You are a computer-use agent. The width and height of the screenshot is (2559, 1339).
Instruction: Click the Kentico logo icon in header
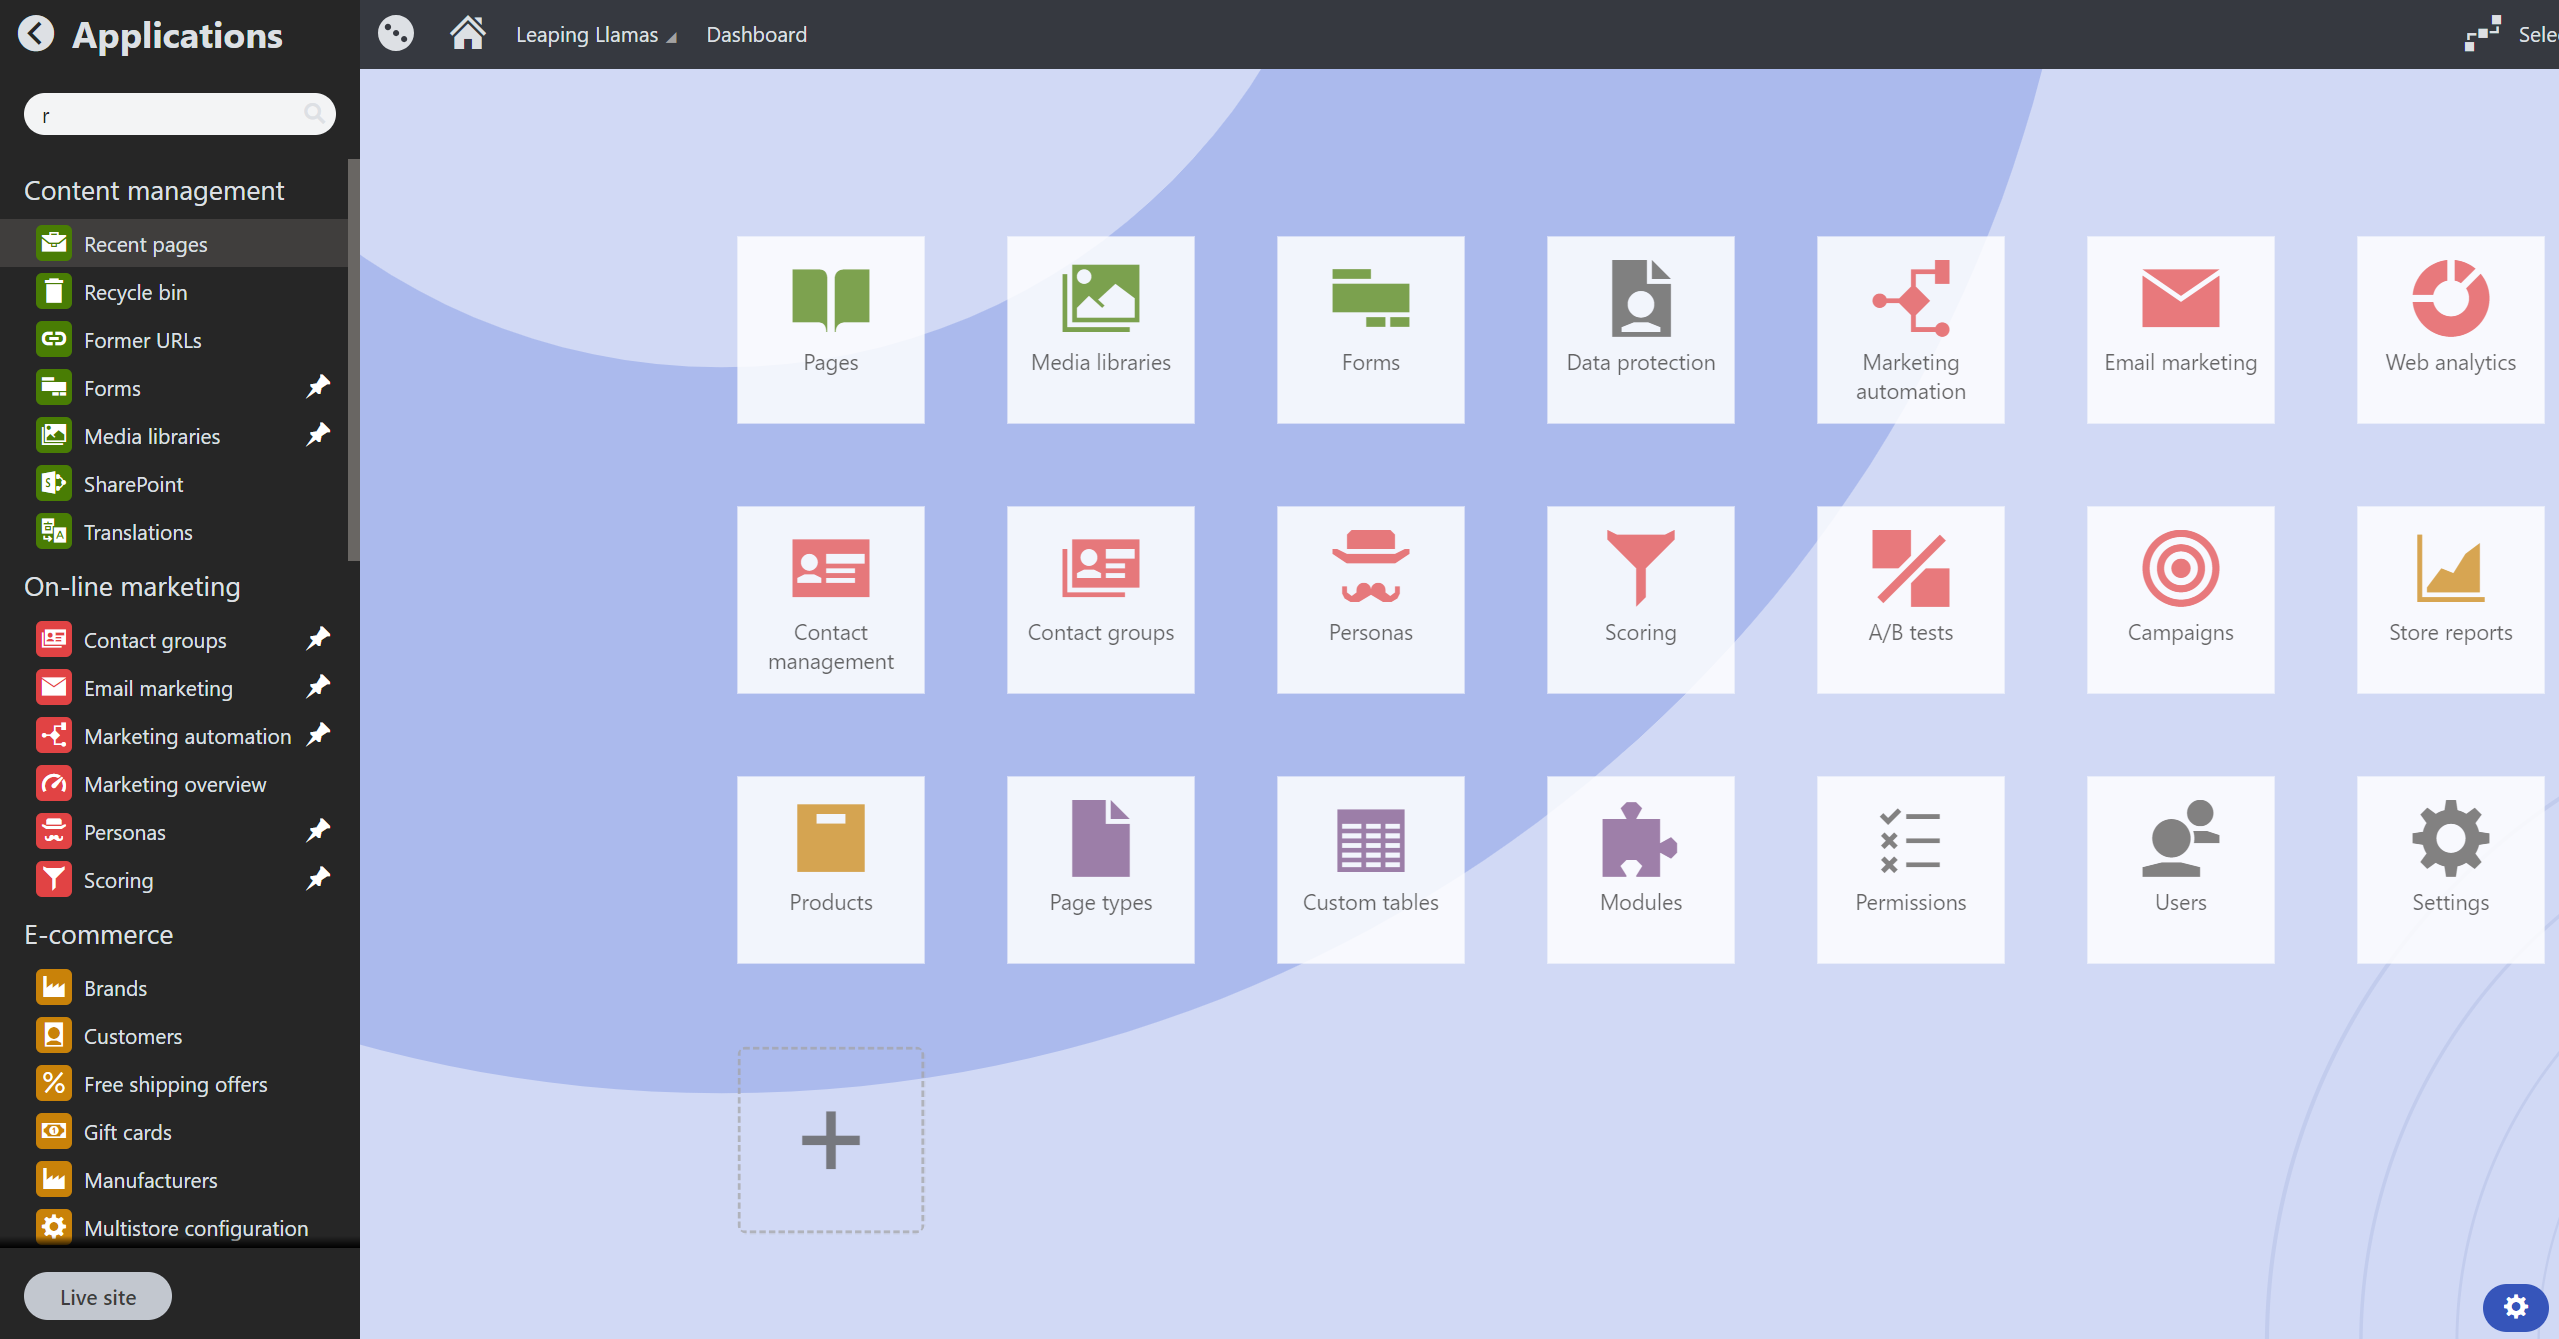(x=395, y=34)
